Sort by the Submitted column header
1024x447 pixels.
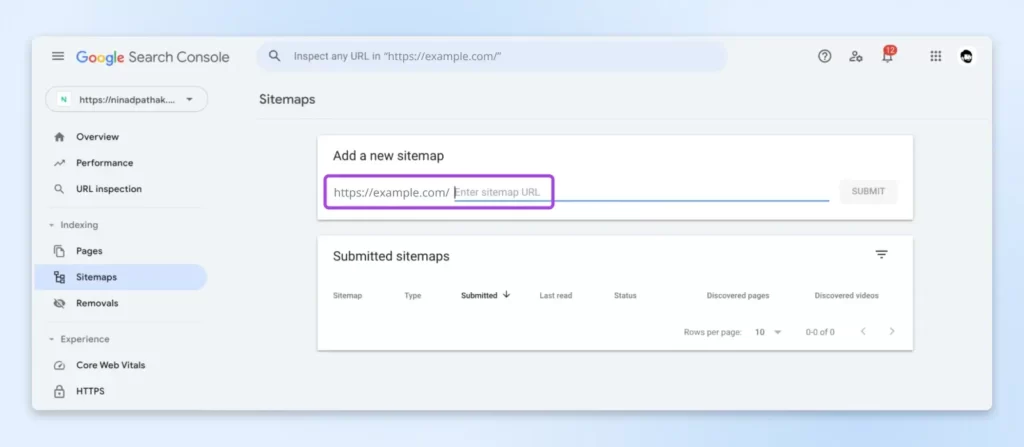coord(480,296)
